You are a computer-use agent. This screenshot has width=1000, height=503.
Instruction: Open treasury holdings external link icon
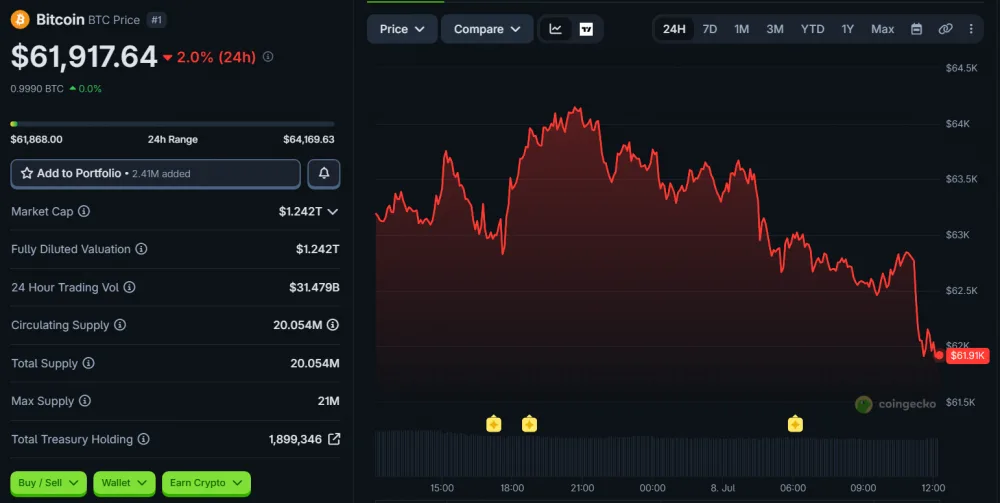pos(334,439)
